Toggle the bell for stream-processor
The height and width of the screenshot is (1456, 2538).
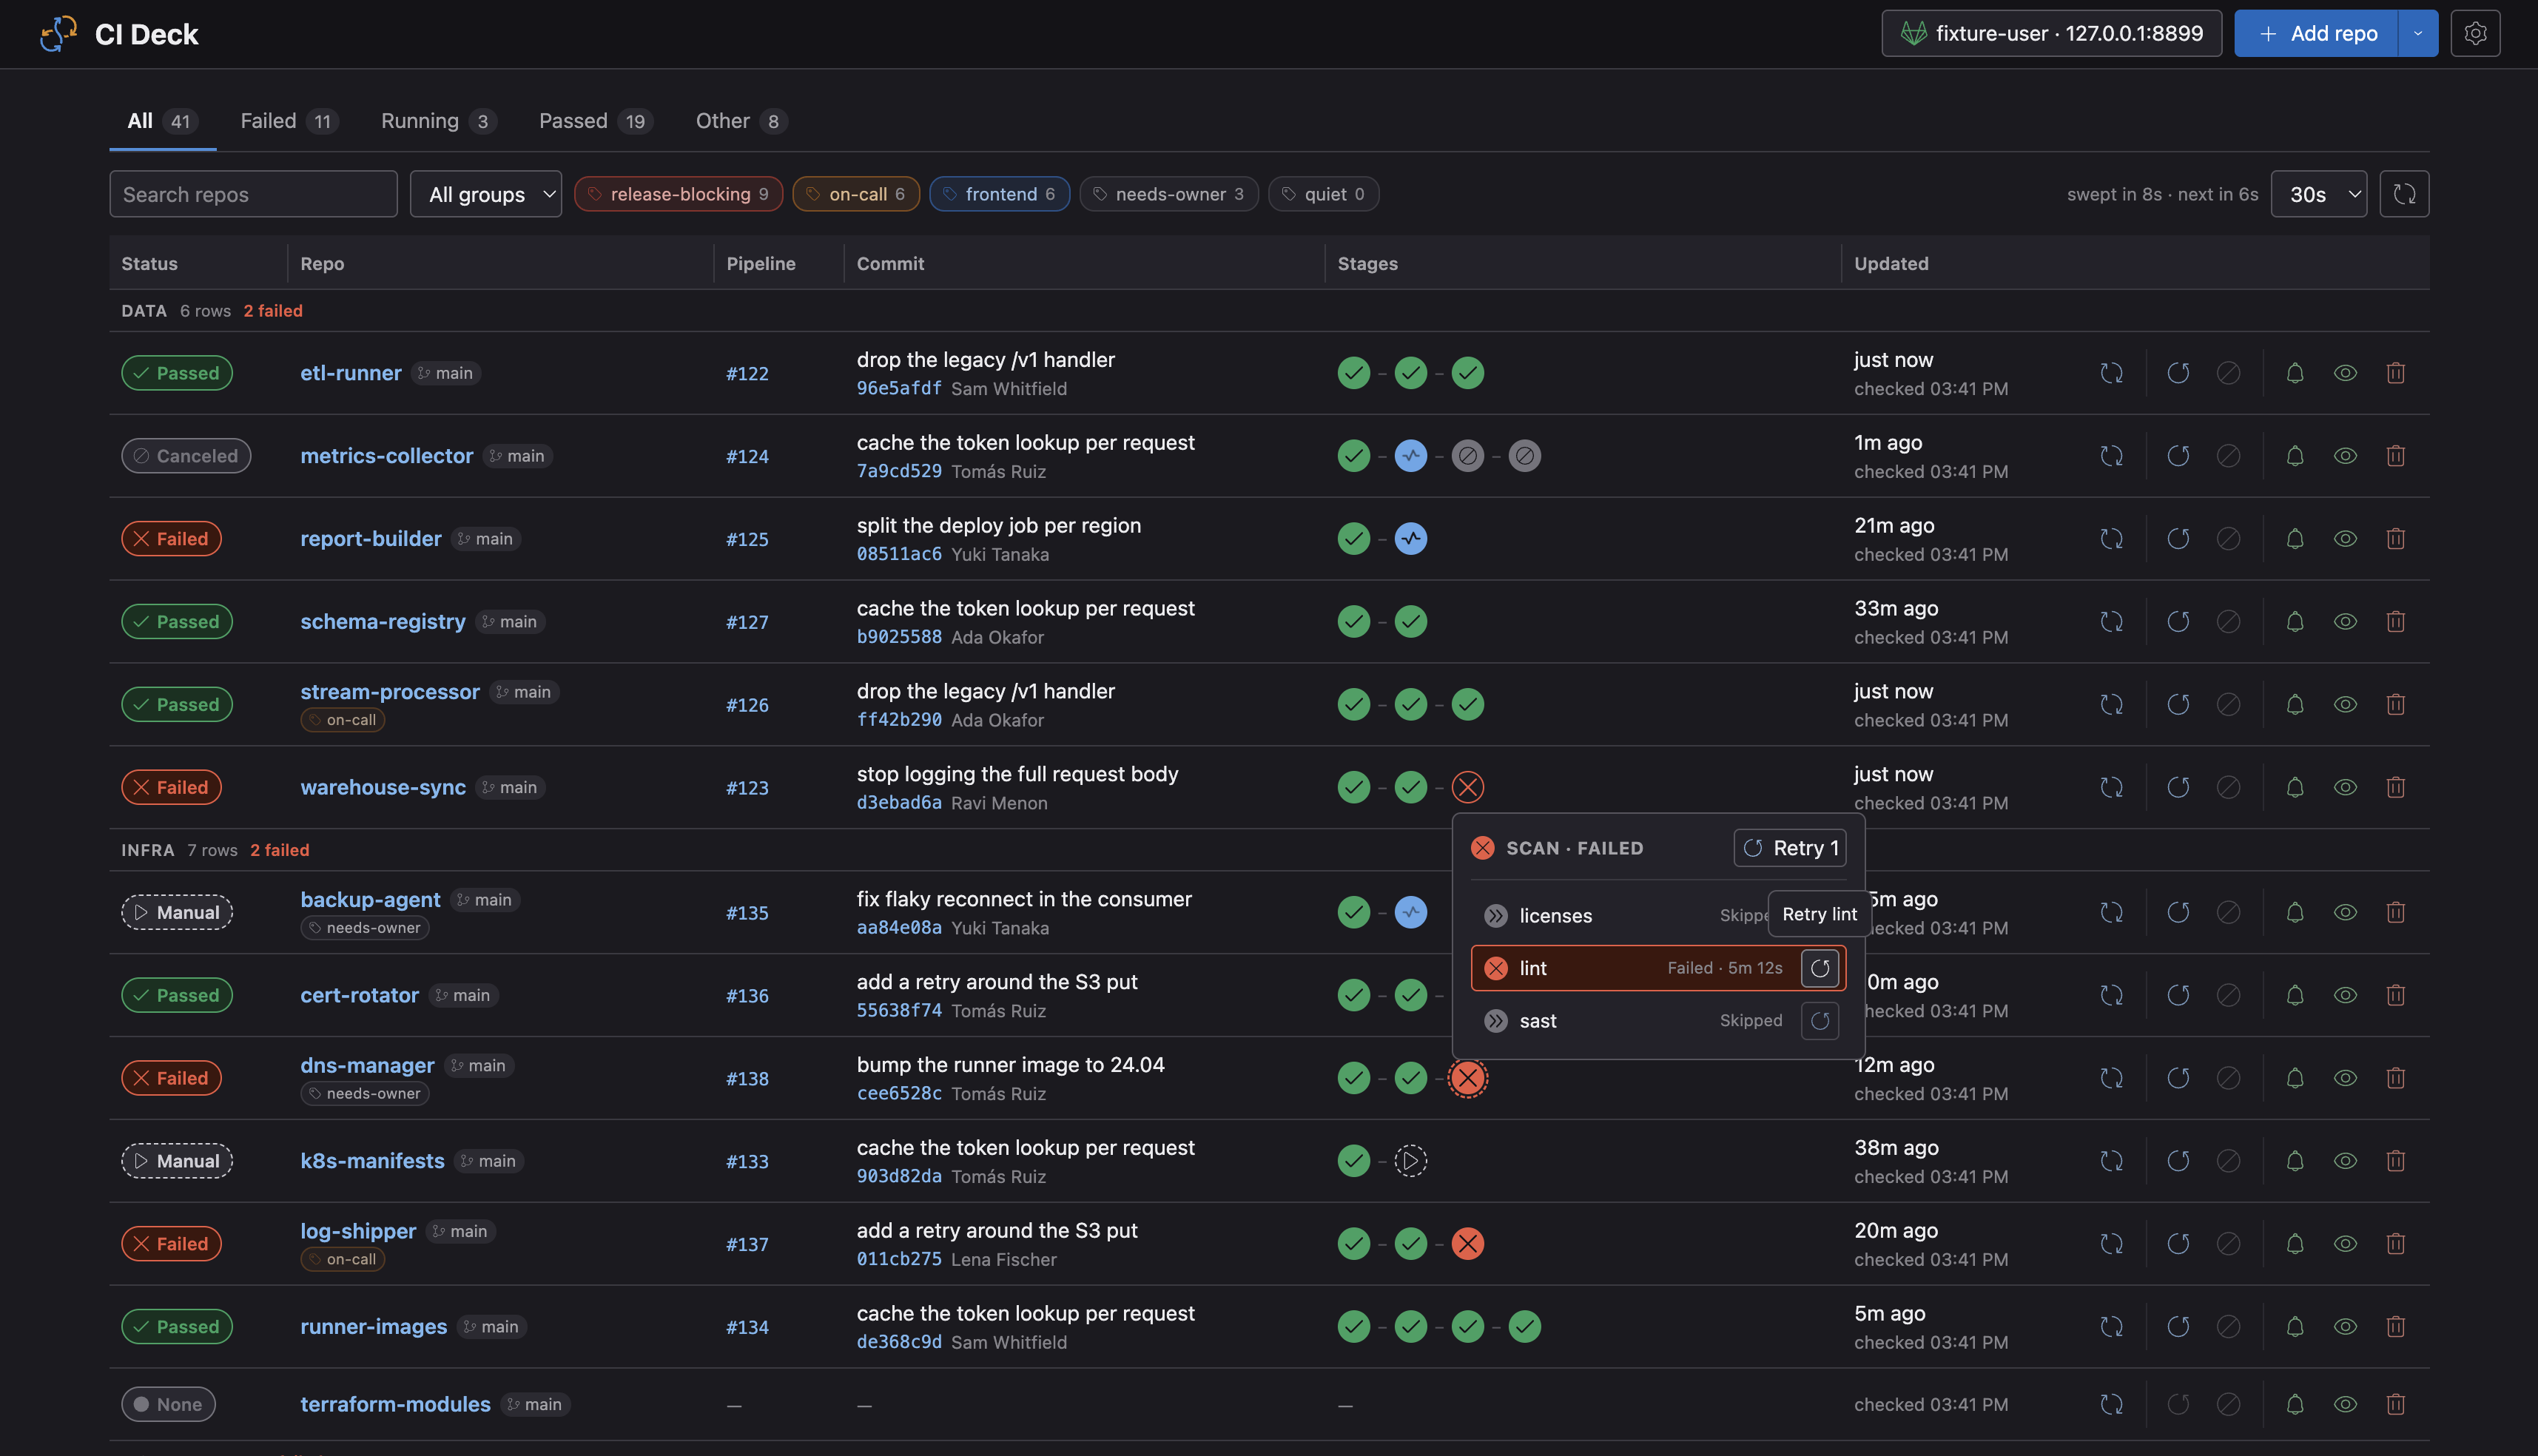[x=2295, y=705]
